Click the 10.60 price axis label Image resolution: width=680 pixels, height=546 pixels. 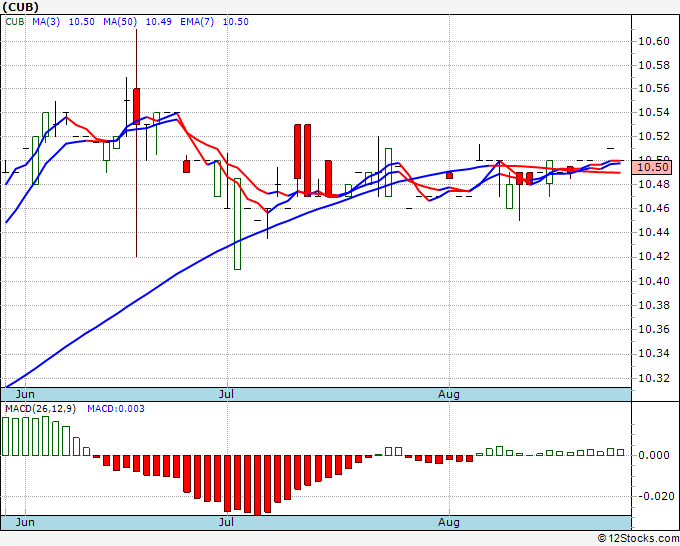point(654,42)
